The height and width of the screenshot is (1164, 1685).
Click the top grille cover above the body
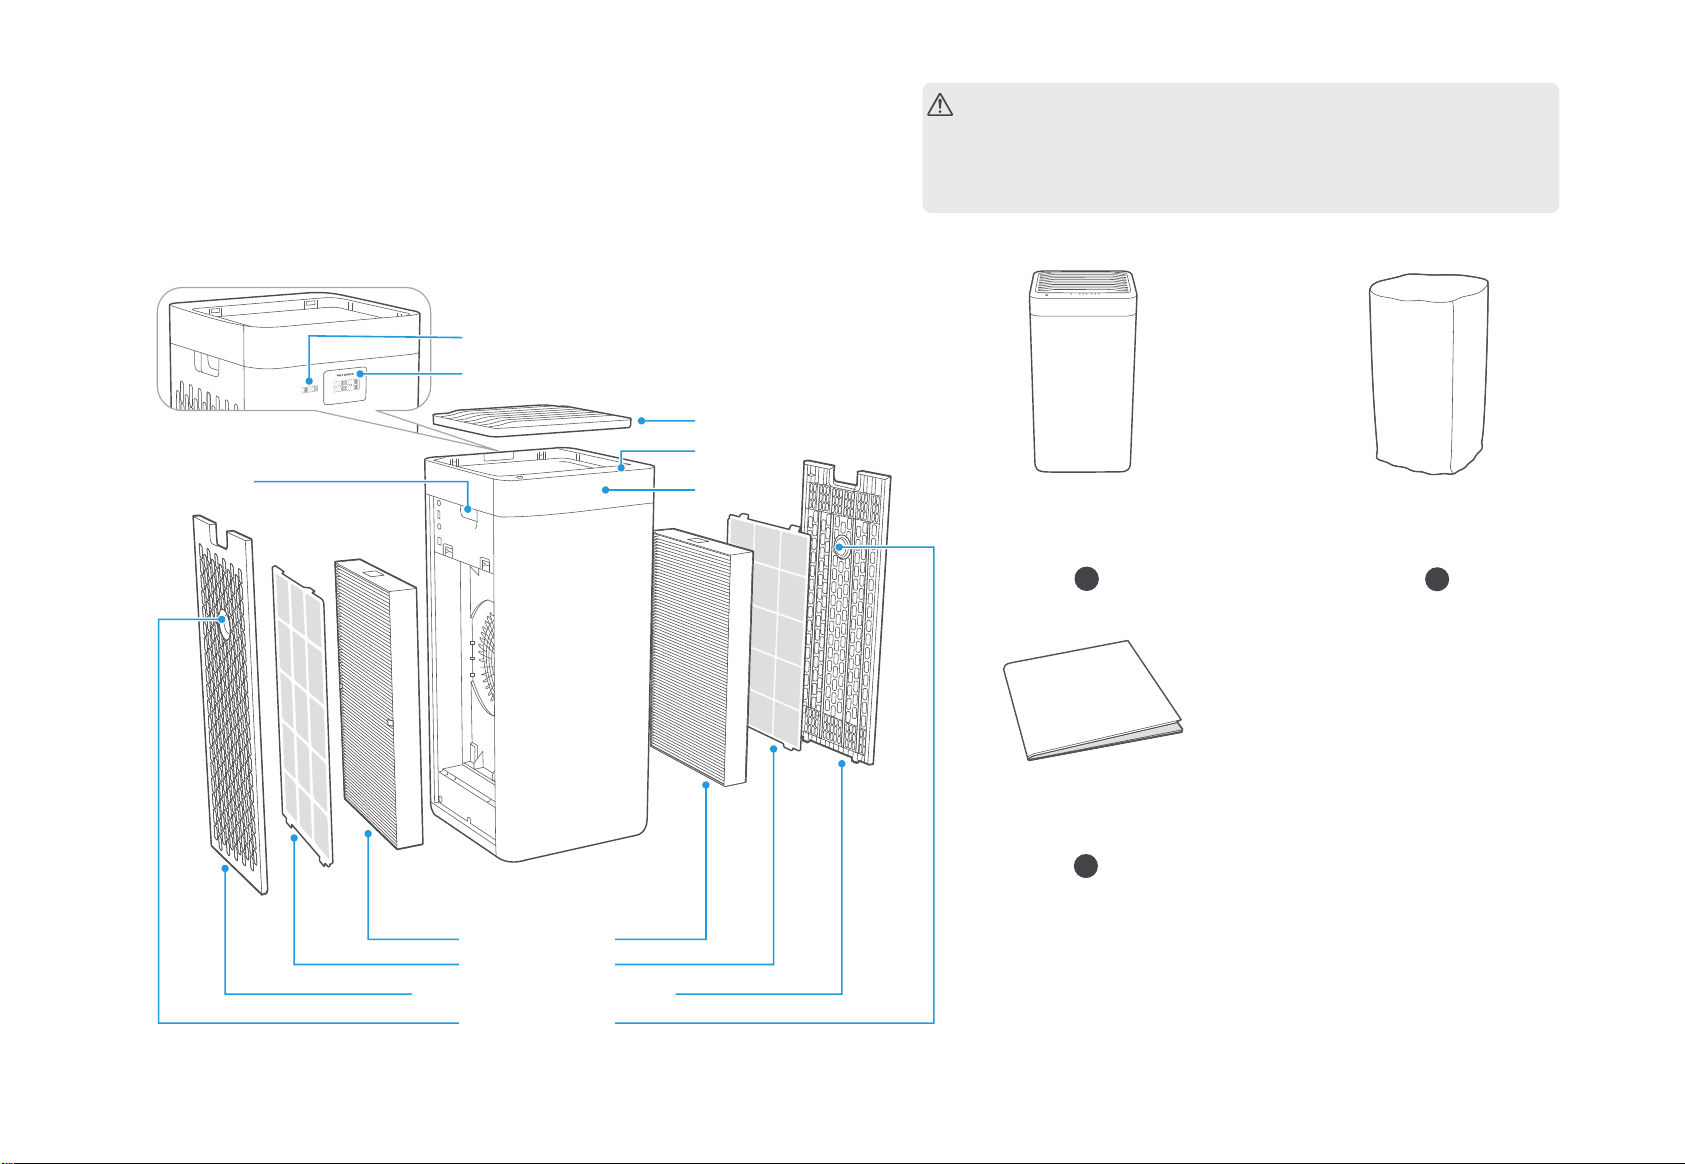533,420
